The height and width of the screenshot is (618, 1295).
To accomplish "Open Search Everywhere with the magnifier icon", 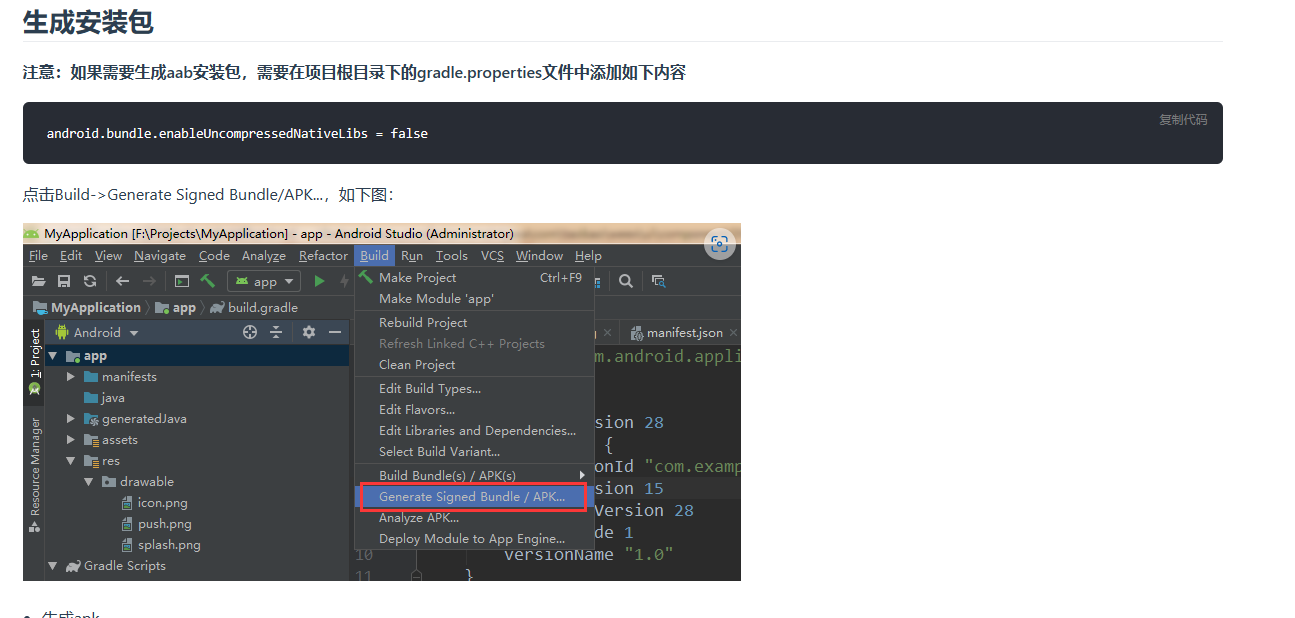I will tap(626, 281).
